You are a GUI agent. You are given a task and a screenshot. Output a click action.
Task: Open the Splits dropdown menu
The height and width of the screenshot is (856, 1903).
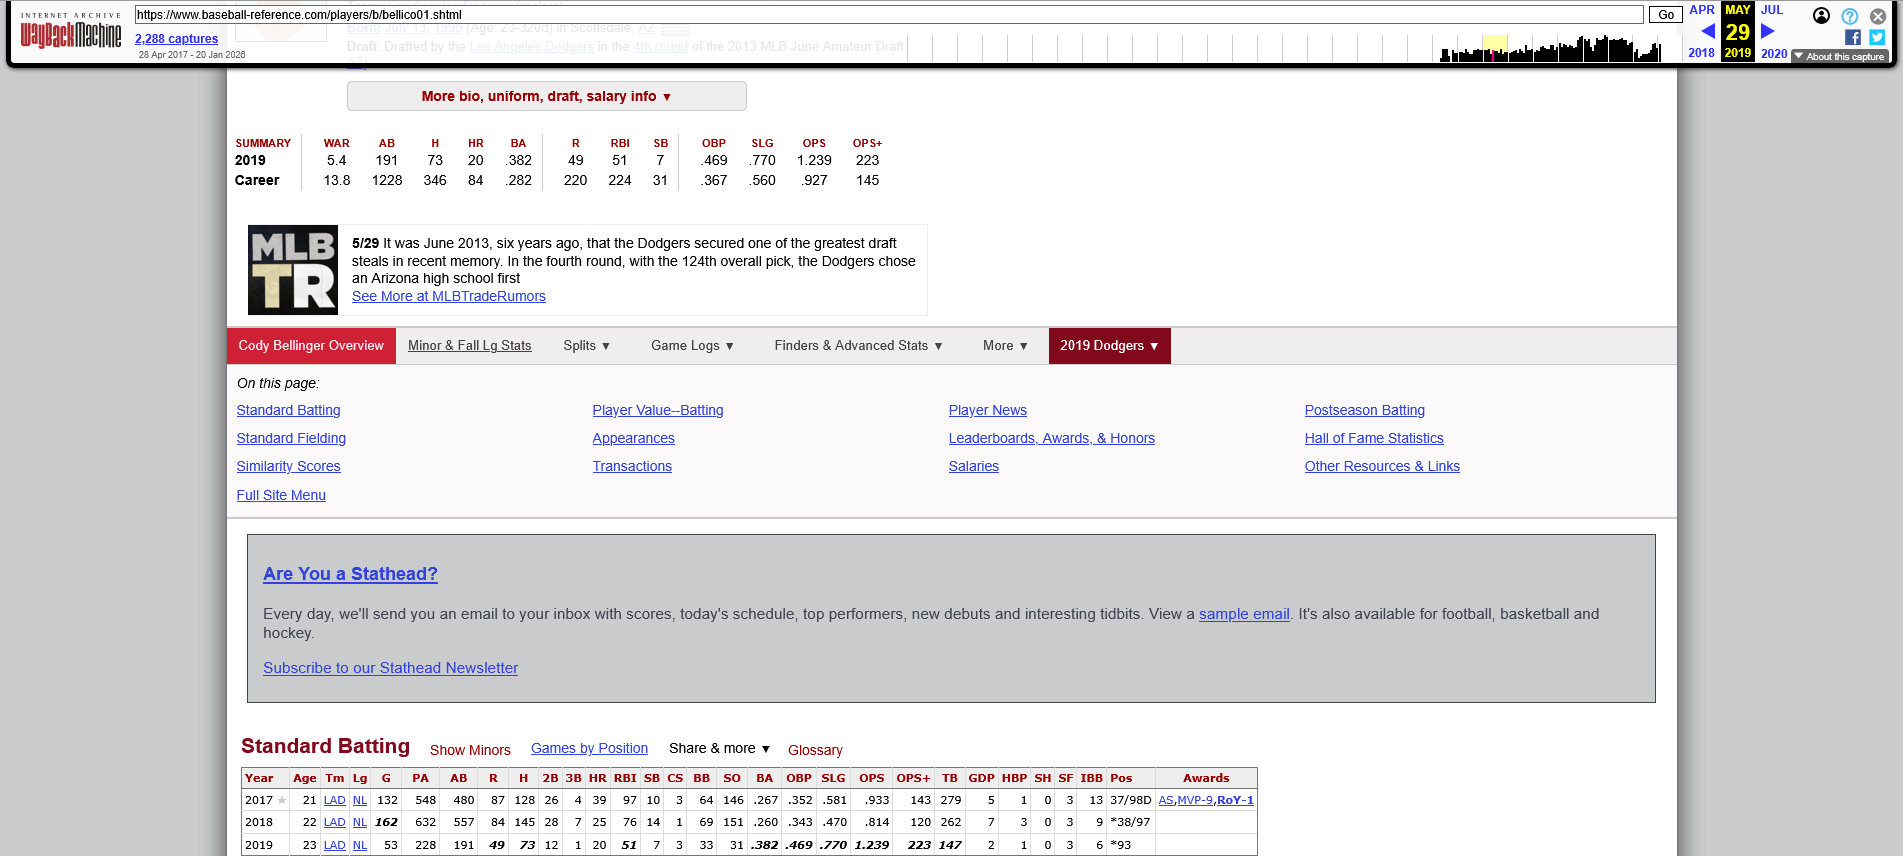pos(586,346)
